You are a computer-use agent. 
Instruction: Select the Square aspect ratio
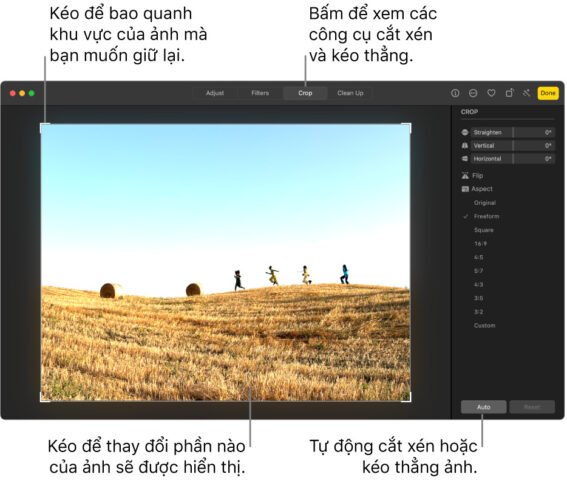(x=484, y=230)
